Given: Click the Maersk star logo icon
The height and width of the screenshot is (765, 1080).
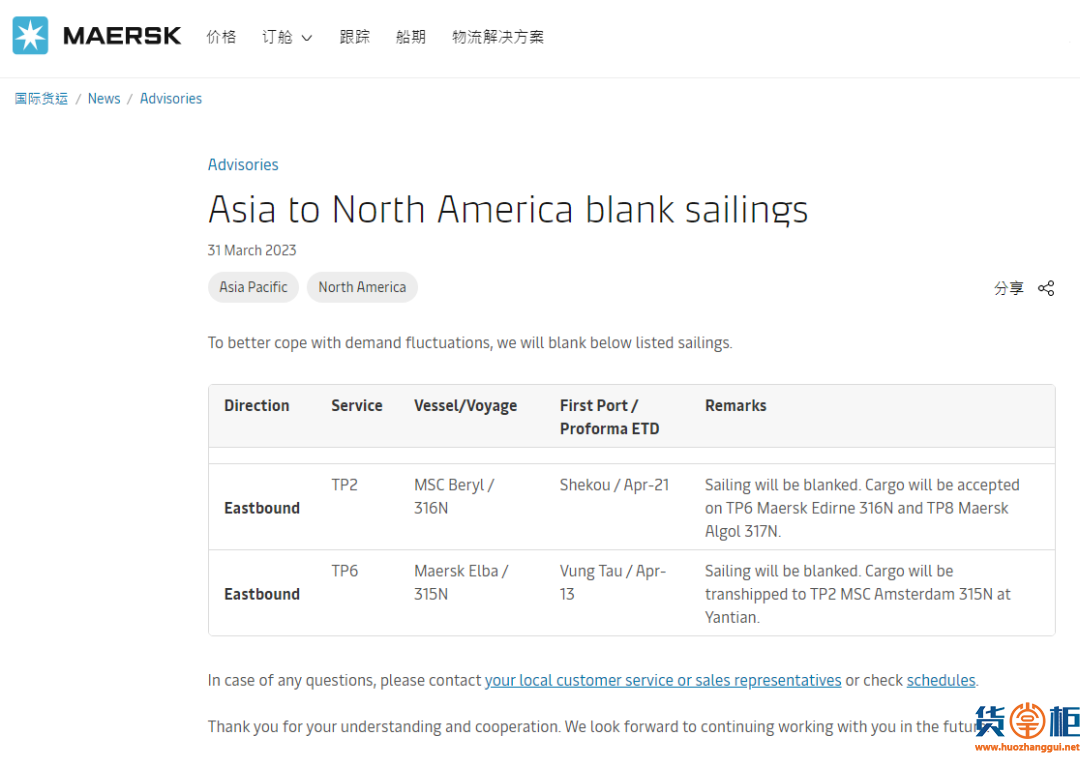Looking at the screenshot, I should coord(30,36).
